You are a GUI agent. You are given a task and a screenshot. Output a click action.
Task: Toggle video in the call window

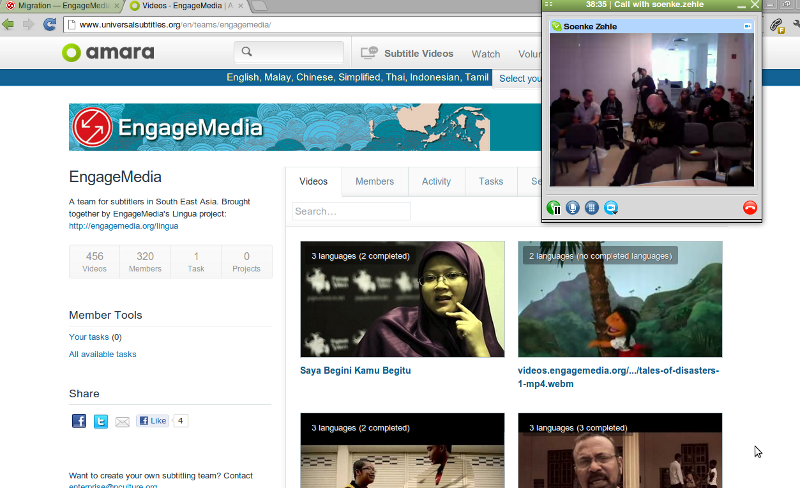coord(611,208)
